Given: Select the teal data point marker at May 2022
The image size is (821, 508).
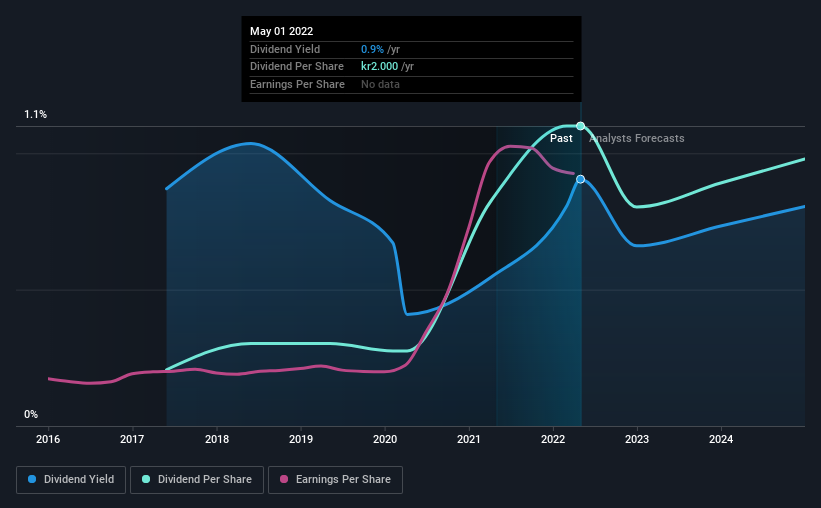Looking at the screenshot, I should click(580, 126).
